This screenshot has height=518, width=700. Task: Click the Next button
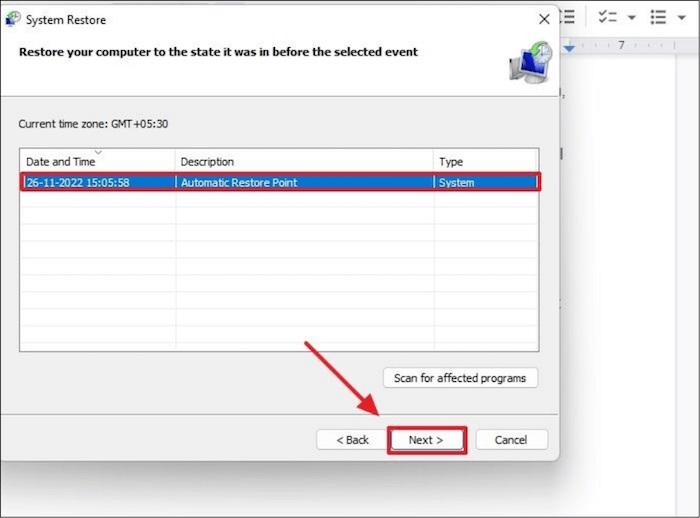click(426, 440)
